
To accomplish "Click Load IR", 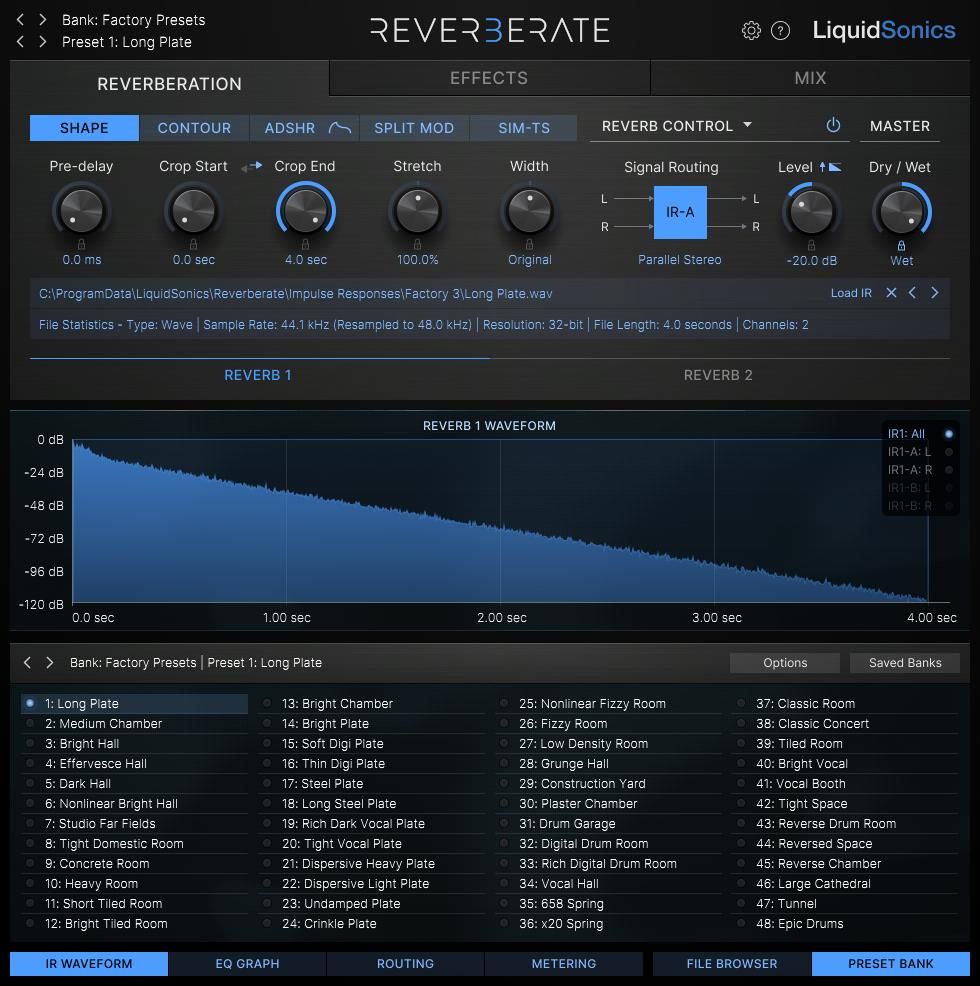I will pos(851,293).
